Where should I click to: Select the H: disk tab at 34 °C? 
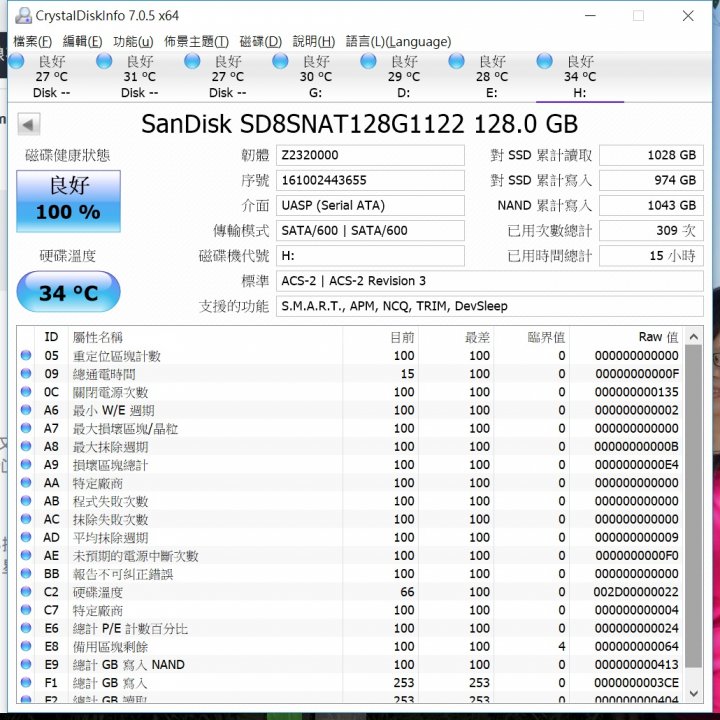580,77
